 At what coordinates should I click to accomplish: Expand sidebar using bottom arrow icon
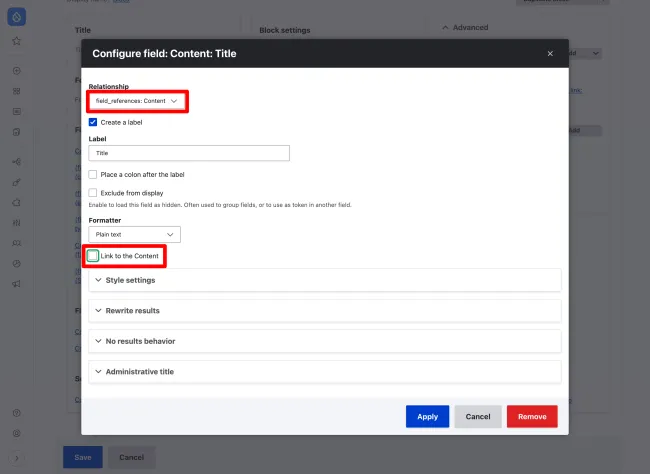pyautogui.click(x=16, y=457)
